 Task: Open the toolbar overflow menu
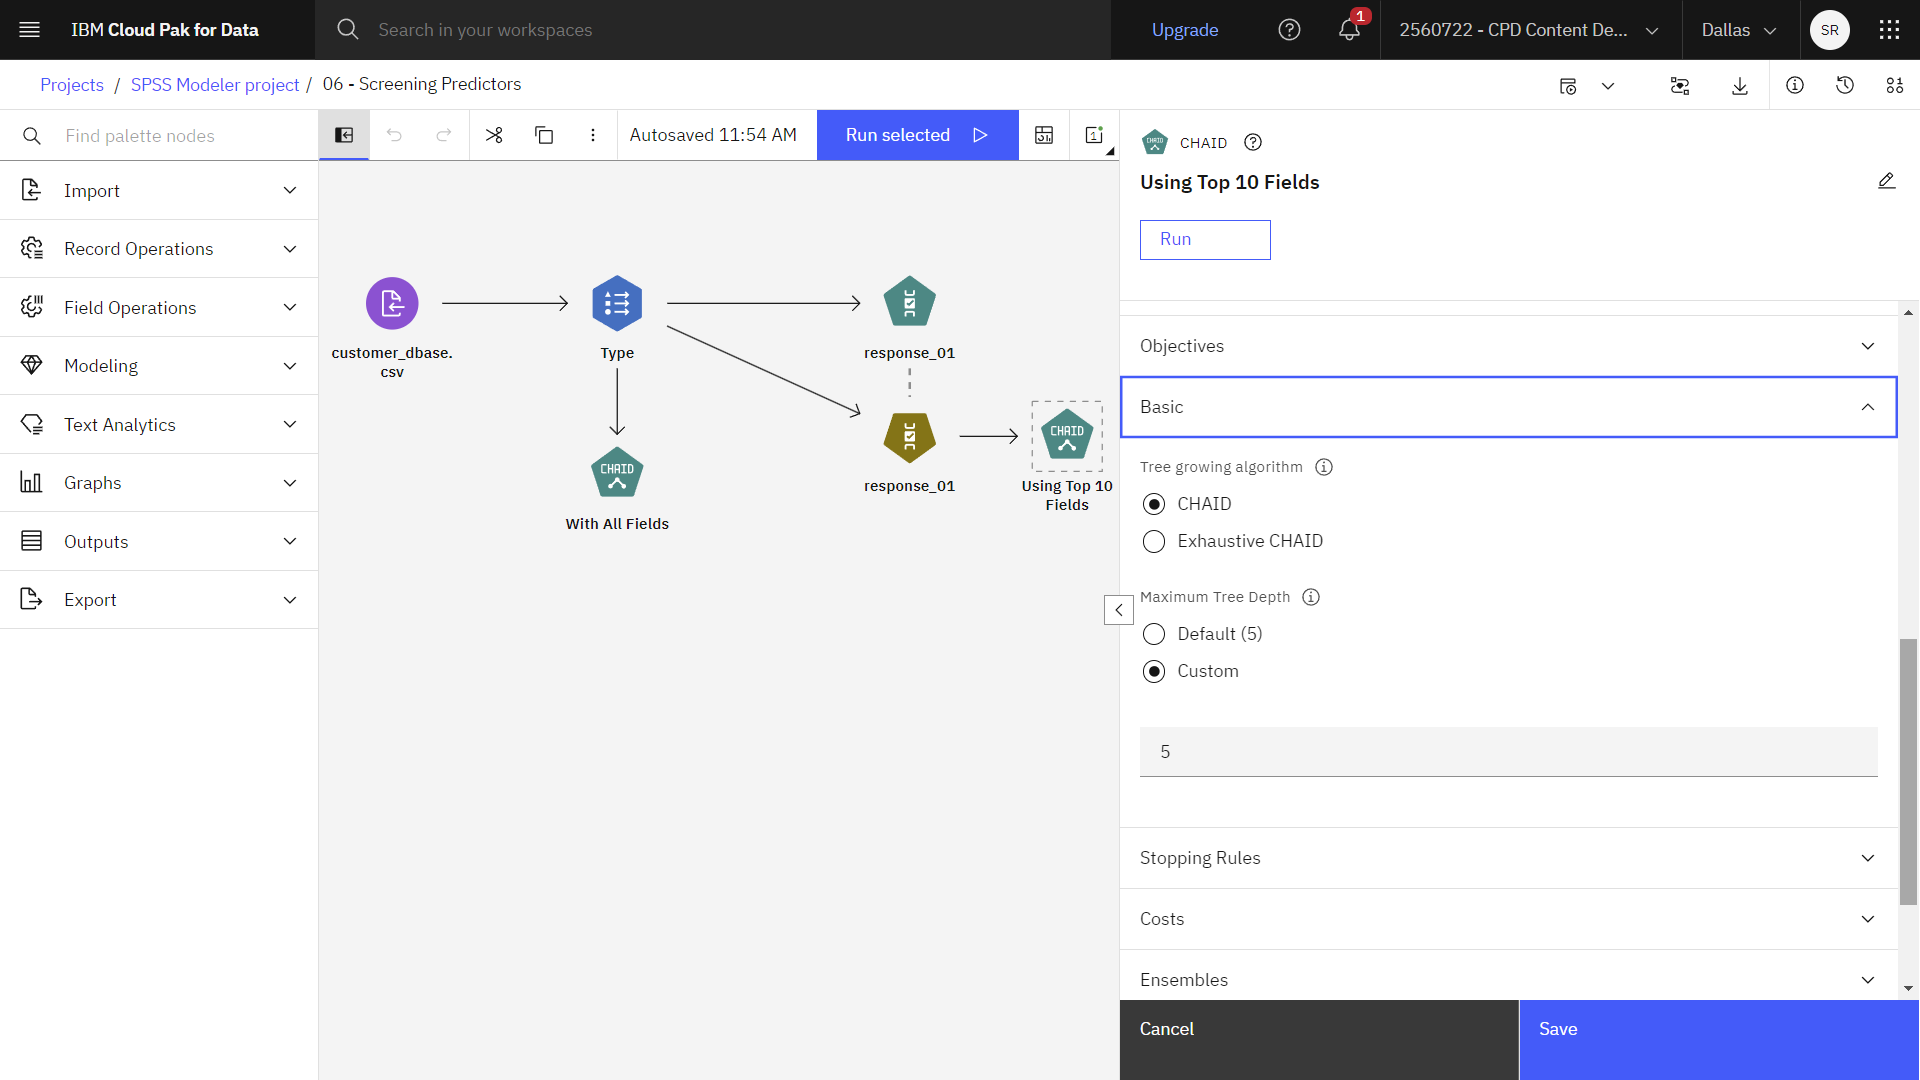[x=593, y=135]
